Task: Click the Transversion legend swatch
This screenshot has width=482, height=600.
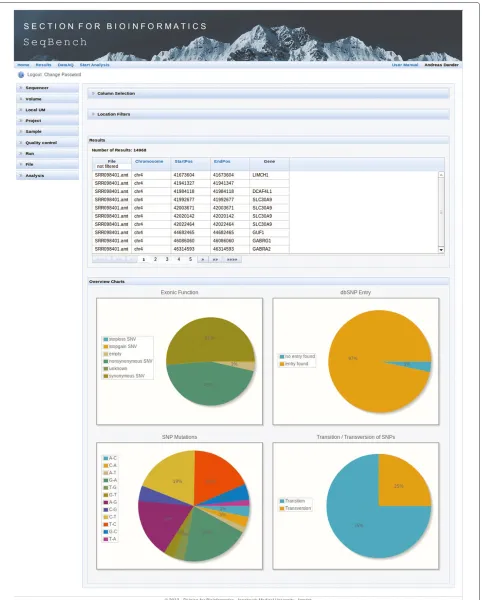Action: coord(282,509)
